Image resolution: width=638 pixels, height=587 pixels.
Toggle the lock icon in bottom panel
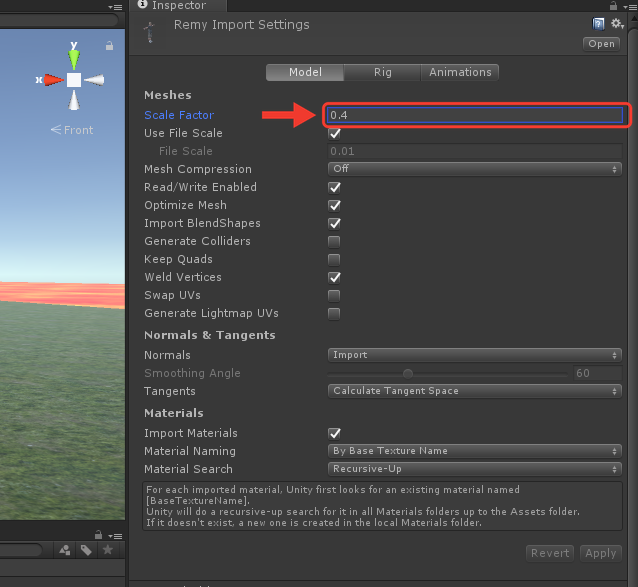[98, 535]
